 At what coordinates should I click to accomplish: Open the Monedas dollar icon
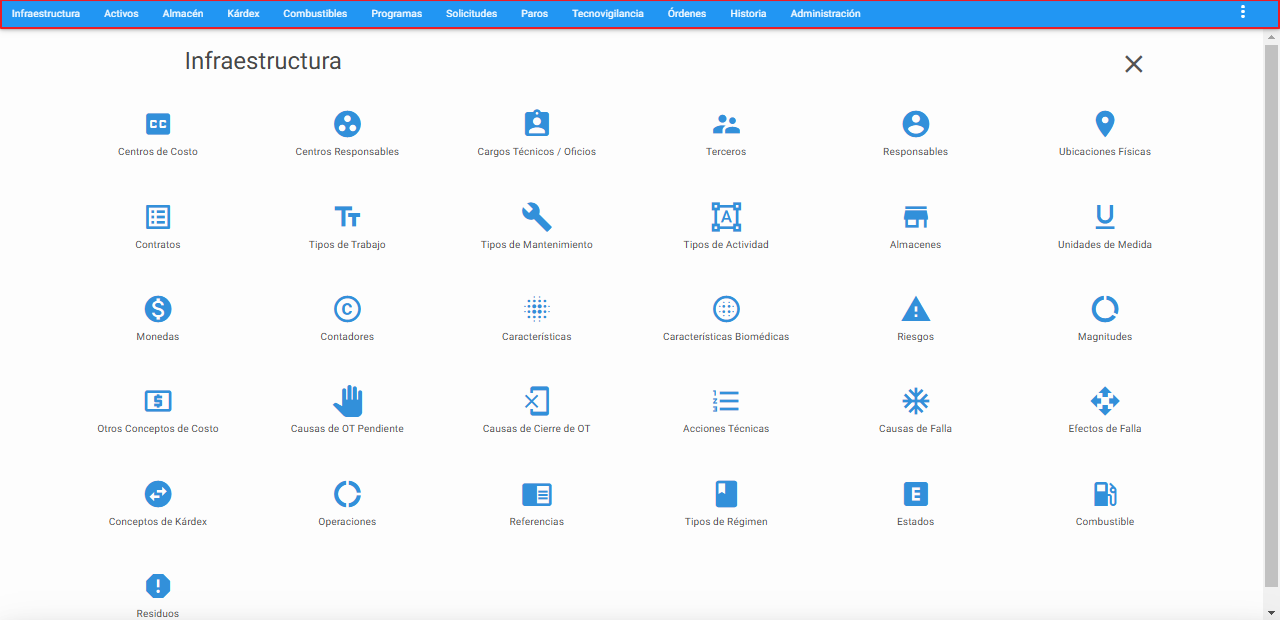coord(158,309)
